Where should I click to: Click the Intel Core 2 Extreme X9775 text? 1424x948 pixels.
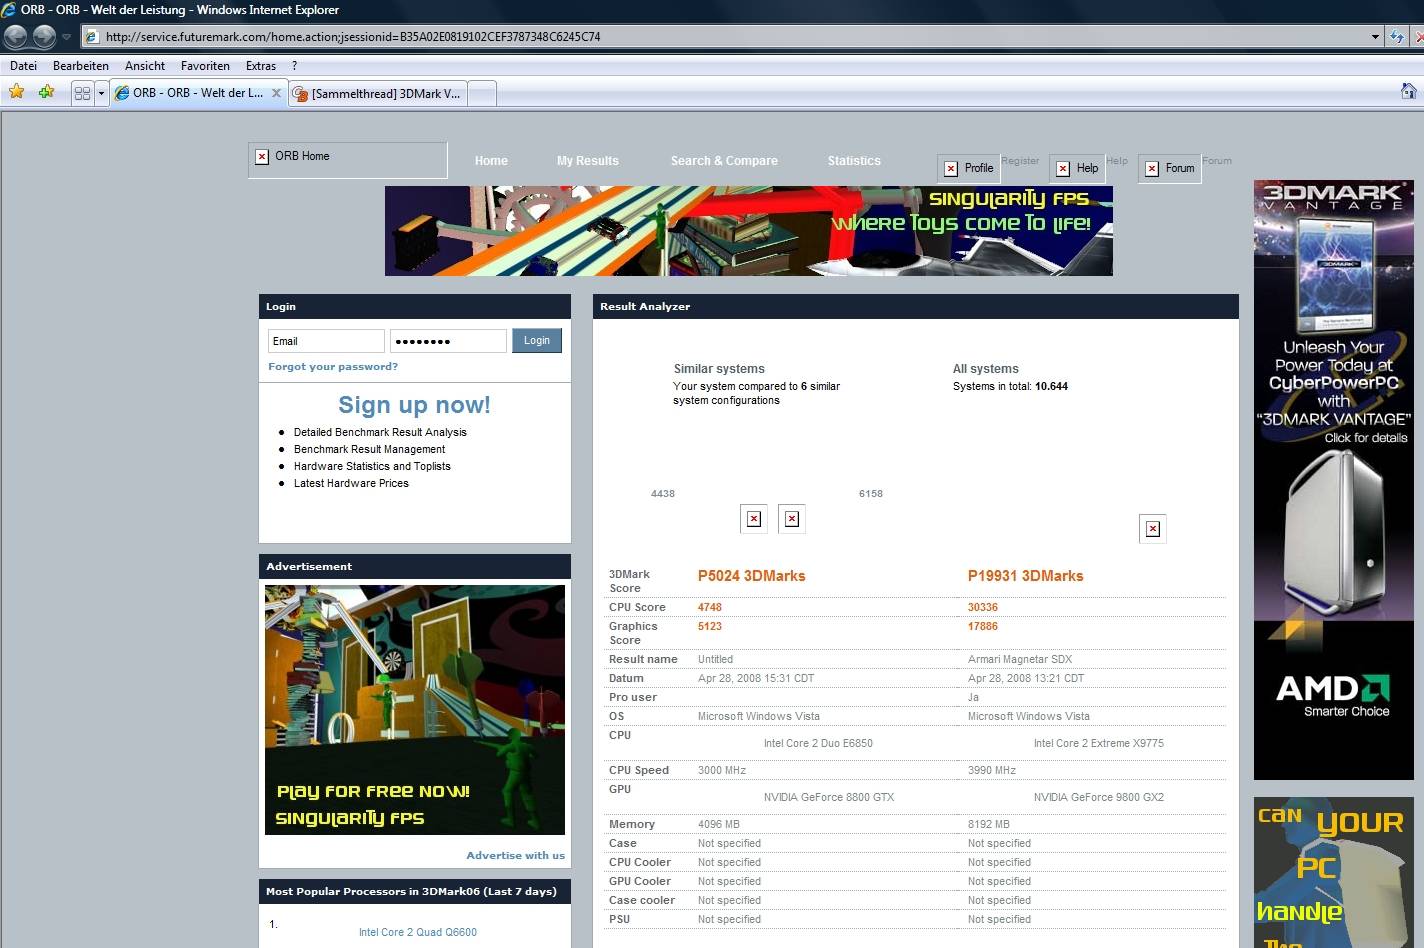pos(1099,743)
